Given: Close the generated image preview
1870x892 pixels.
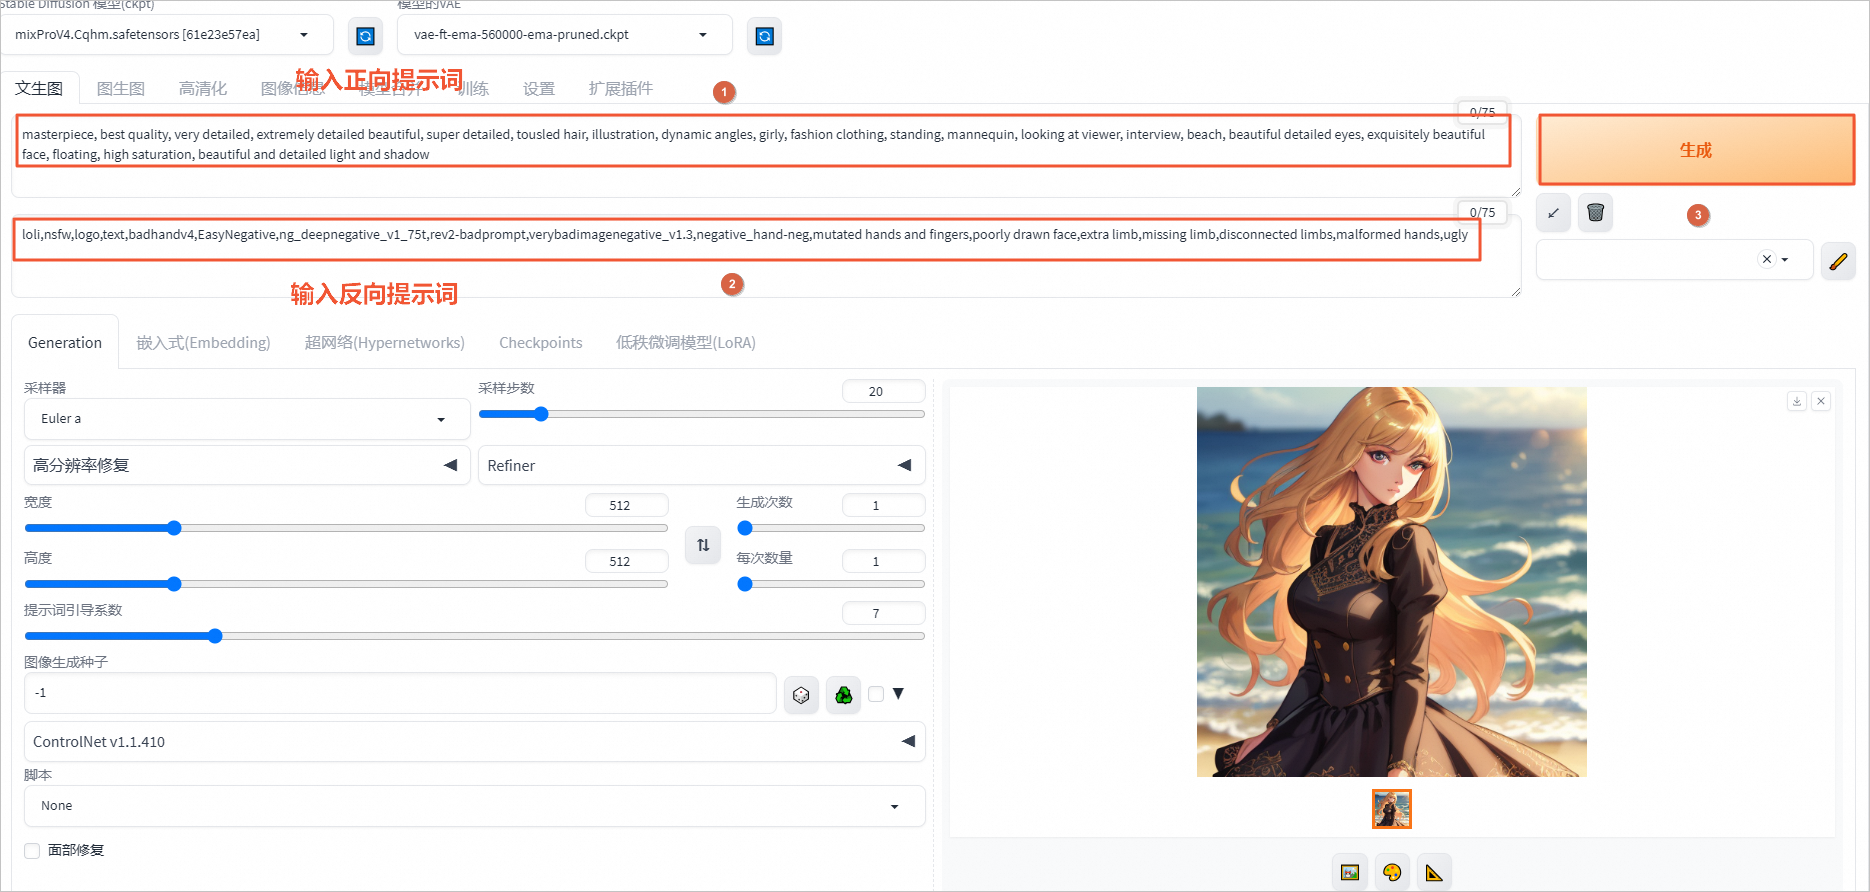Looking at the screenshot, I should [1821, 401].
